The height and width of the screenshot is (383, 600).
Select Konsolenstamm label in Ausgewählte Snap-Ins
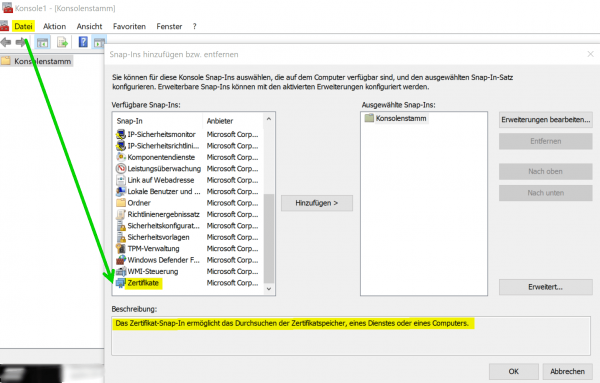401,118
